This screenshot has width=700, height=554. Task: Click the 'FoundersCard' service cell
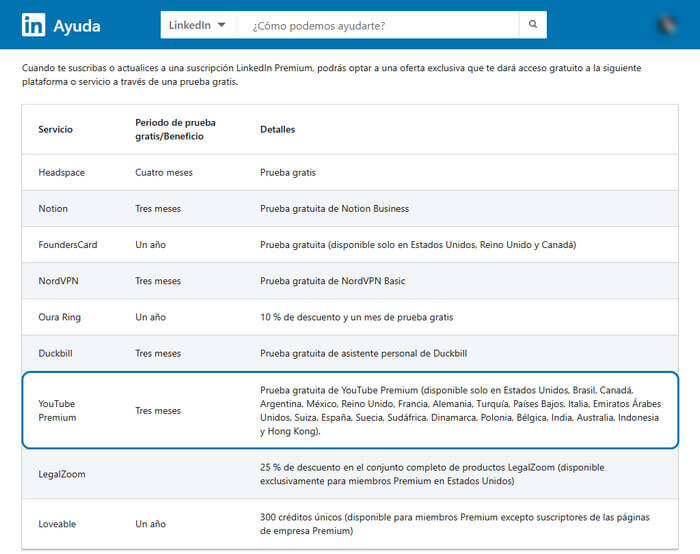[68, 245]
